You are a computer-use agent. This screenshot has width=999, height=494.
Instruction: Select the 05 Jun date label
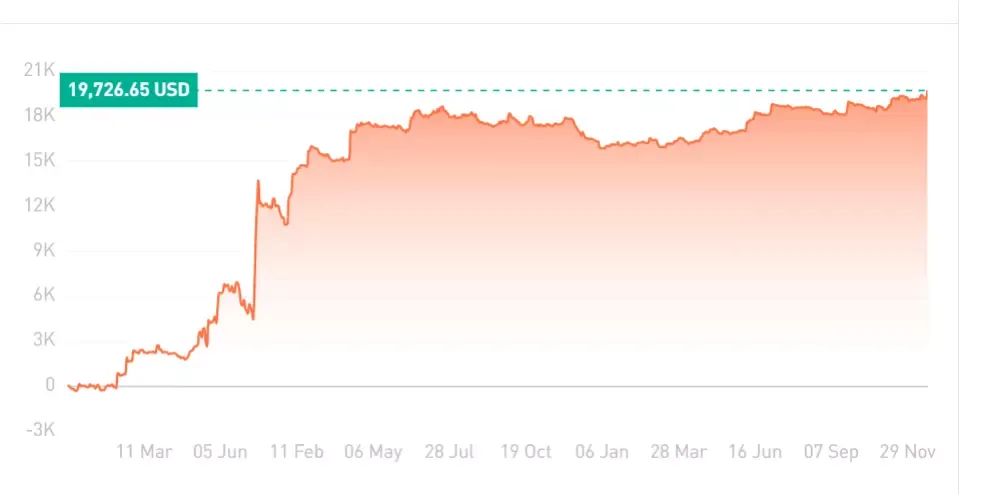point(220,452)
